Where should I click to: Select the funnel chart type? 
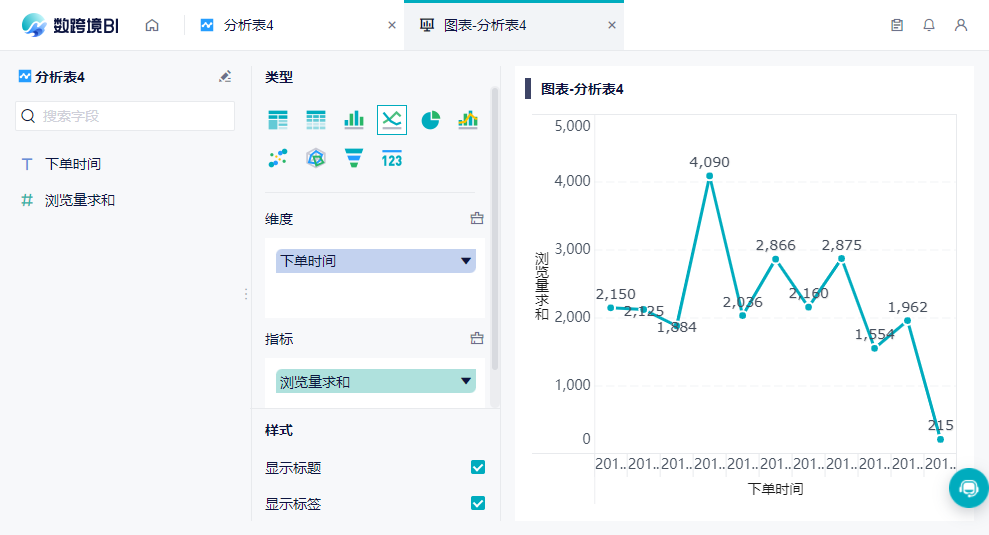click(x=354, y=158)
